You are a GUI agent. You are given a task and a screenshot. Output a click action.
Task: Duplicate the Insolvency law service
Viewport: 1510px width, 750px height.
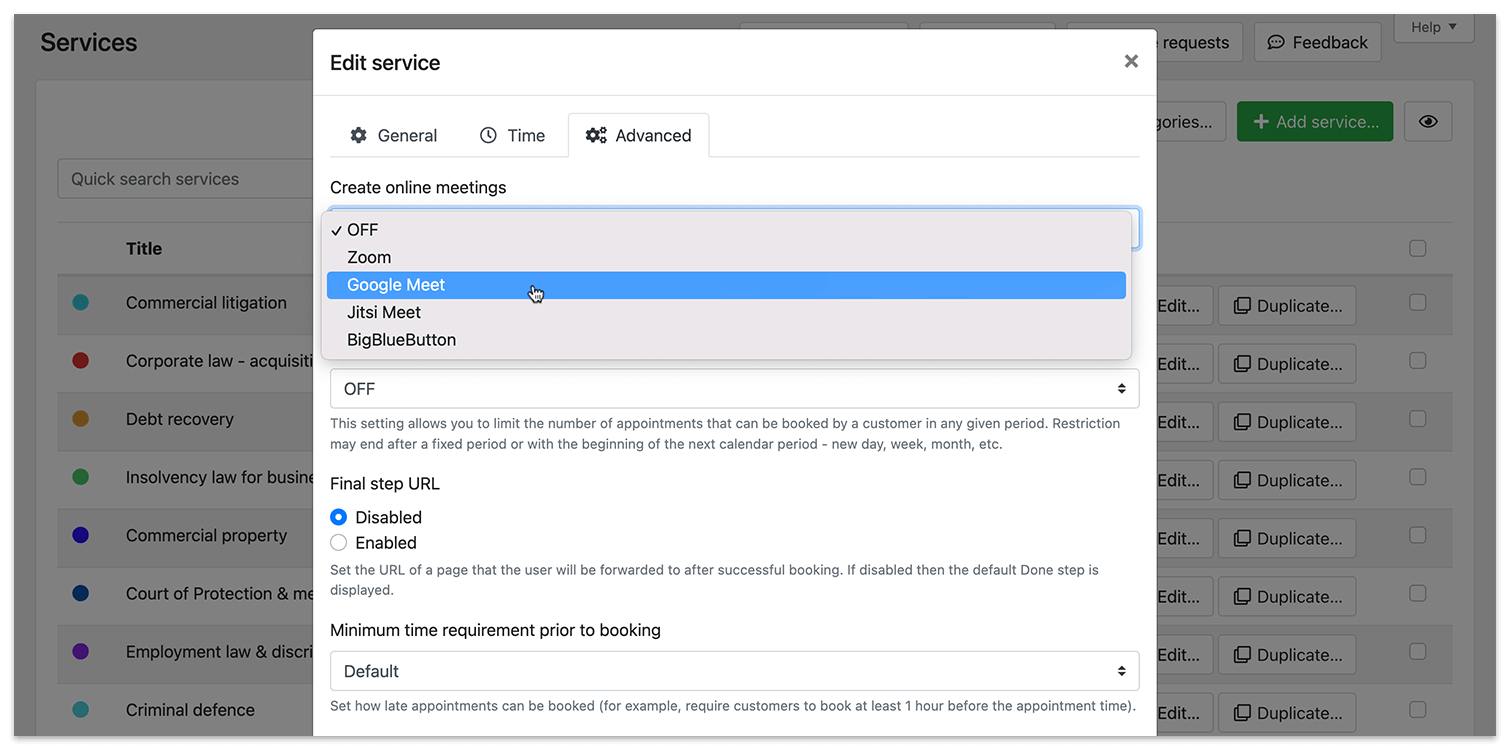coord(1287,480)
